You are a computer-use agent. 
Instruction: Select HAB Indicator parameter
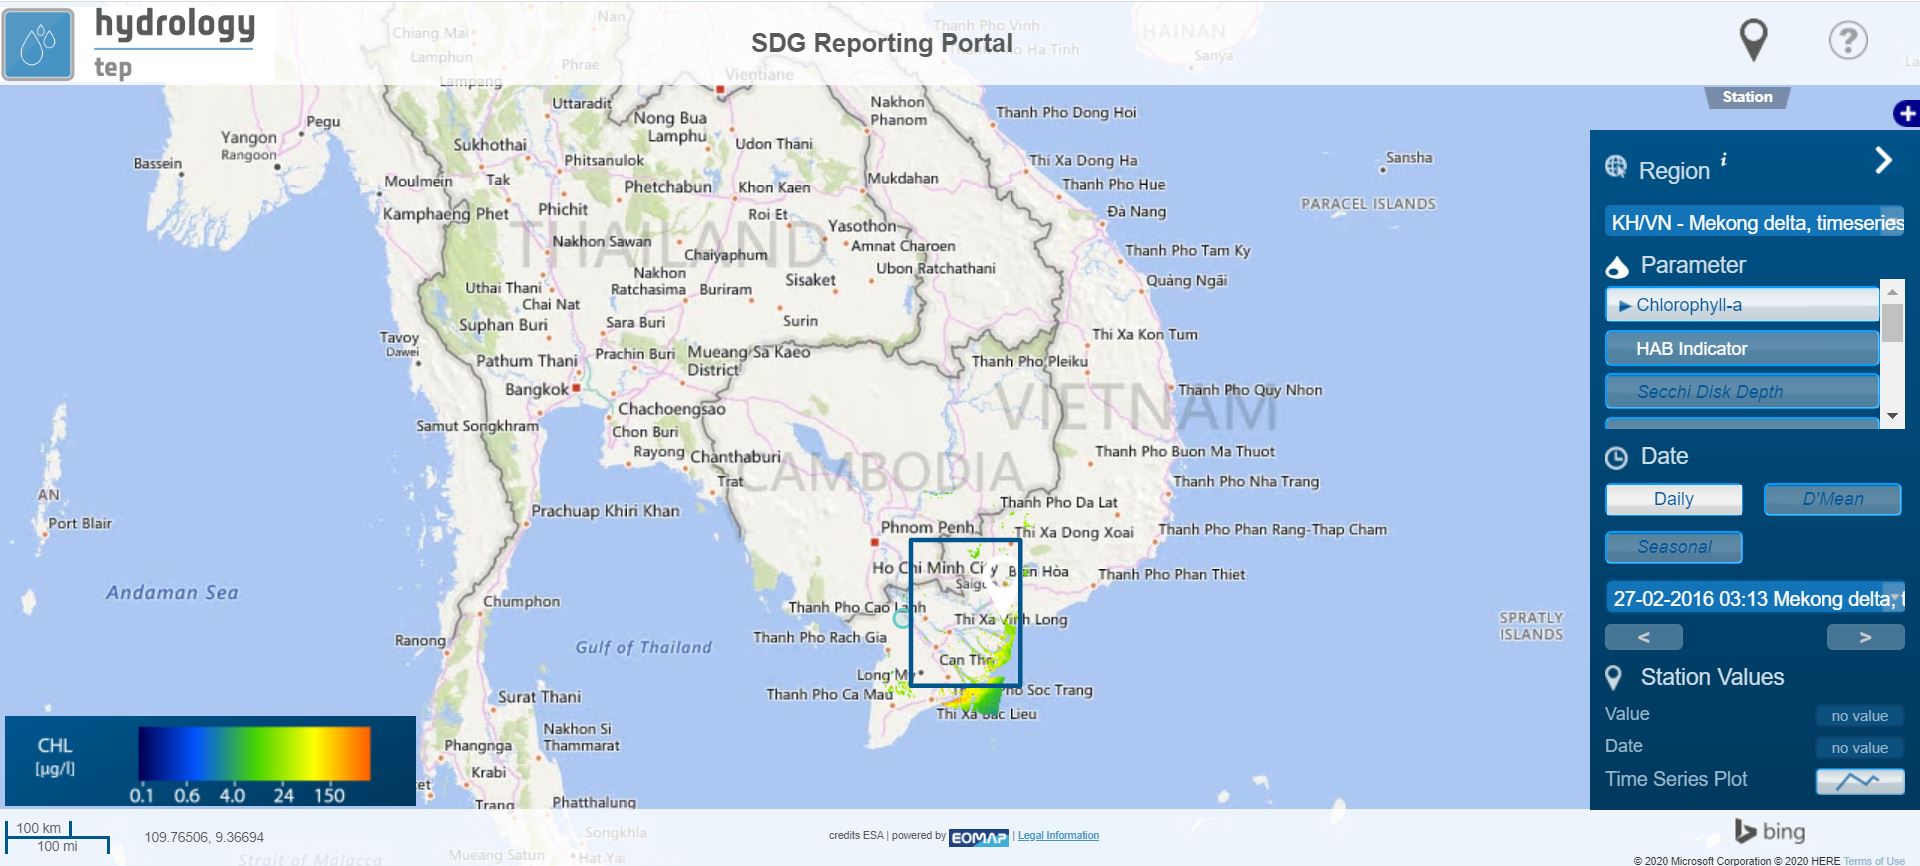[x=1741, y=348]
